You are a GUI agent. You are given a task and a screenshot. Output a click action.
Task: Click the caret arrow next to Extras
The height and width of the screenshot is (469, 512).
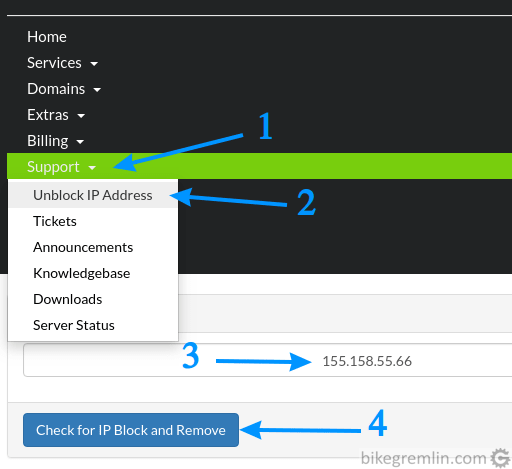pyautogui.click(x=81, y=116)
